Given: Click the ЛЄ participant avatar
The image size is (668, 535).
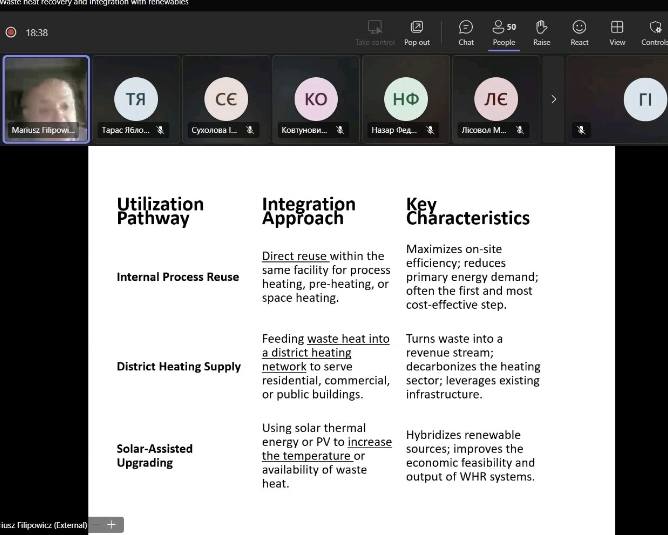Looking at the screenshot, I should coord(496,98).
